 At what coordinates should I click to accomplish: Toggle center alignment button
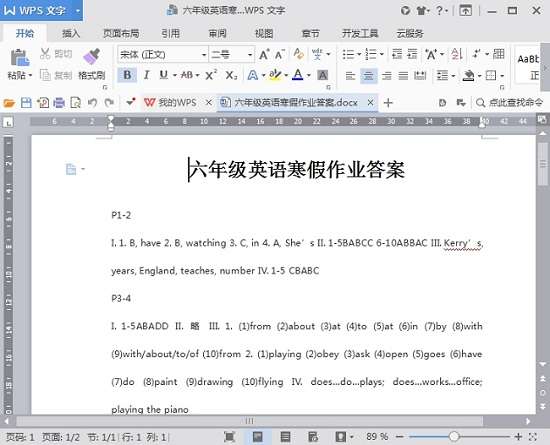click(368, 75)
